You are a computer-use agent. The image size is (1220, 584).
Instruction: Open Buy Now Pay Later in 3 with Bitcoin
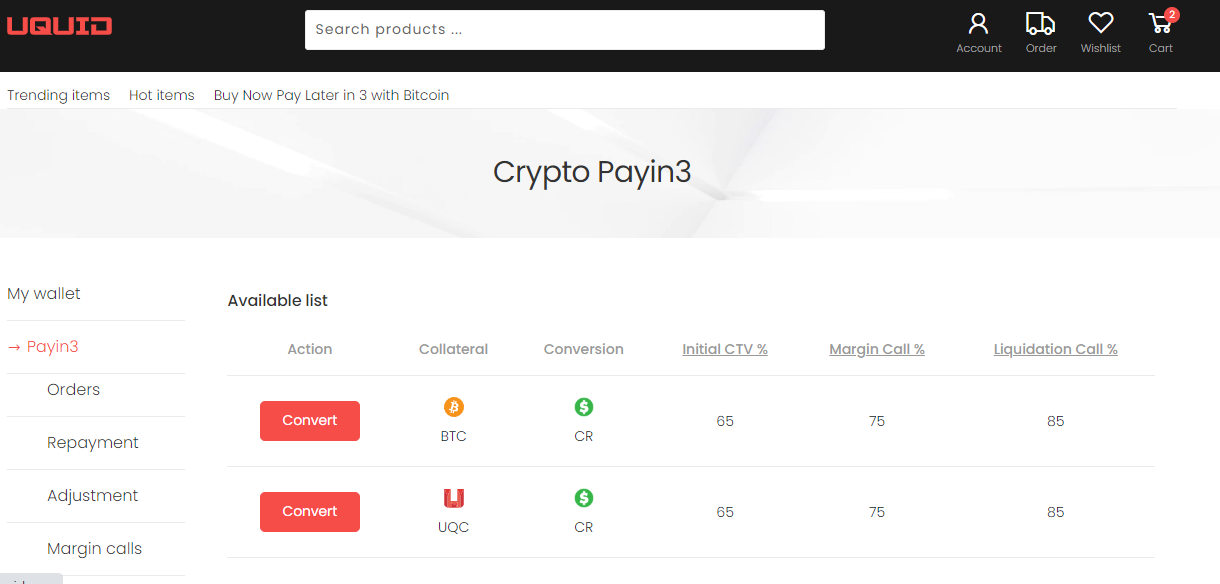pyautogui.click(x=331, y=95)
